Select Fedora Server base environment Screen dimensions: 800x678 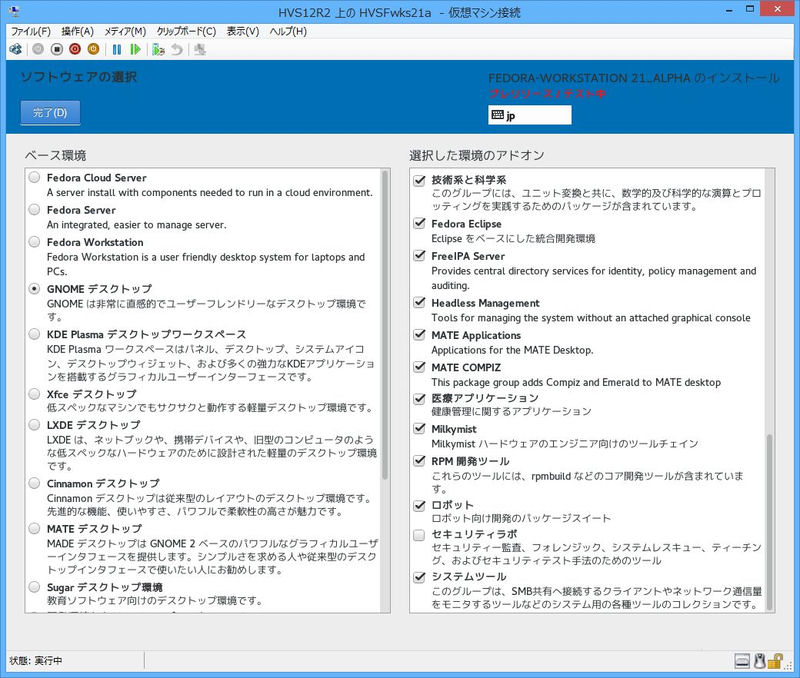tap(34, 210)
